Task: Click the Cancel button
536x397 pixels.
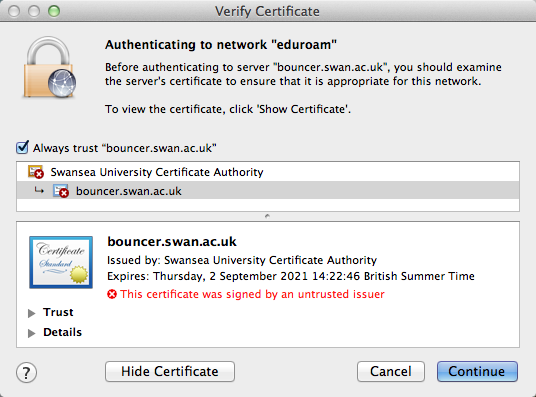Action: click(391, 371)
